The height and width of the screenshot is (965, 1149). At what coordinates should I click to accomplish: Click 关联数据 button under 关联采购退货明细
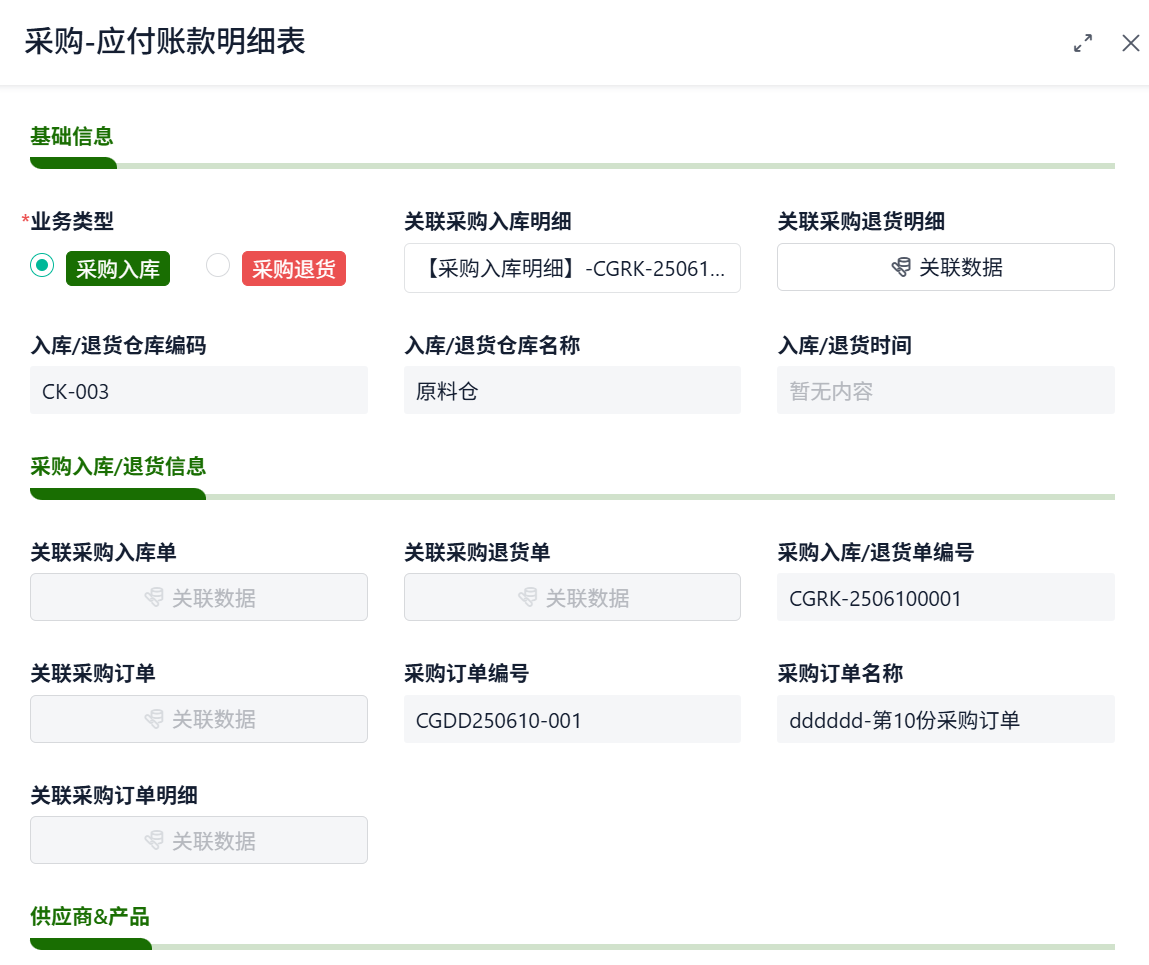coord(945,268)
